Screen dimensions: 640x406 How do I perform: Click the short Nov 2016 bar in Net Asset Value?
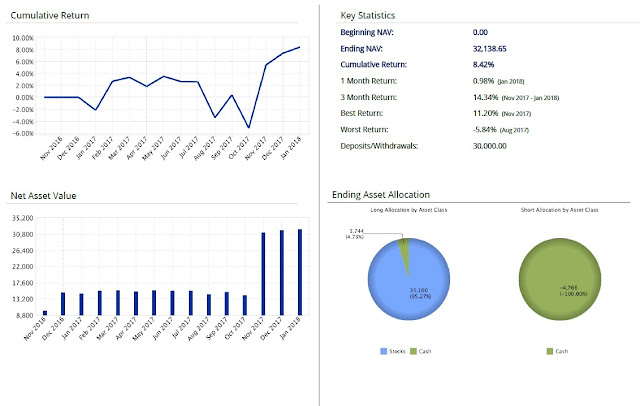pyautogui.click(x=45, y=313)
